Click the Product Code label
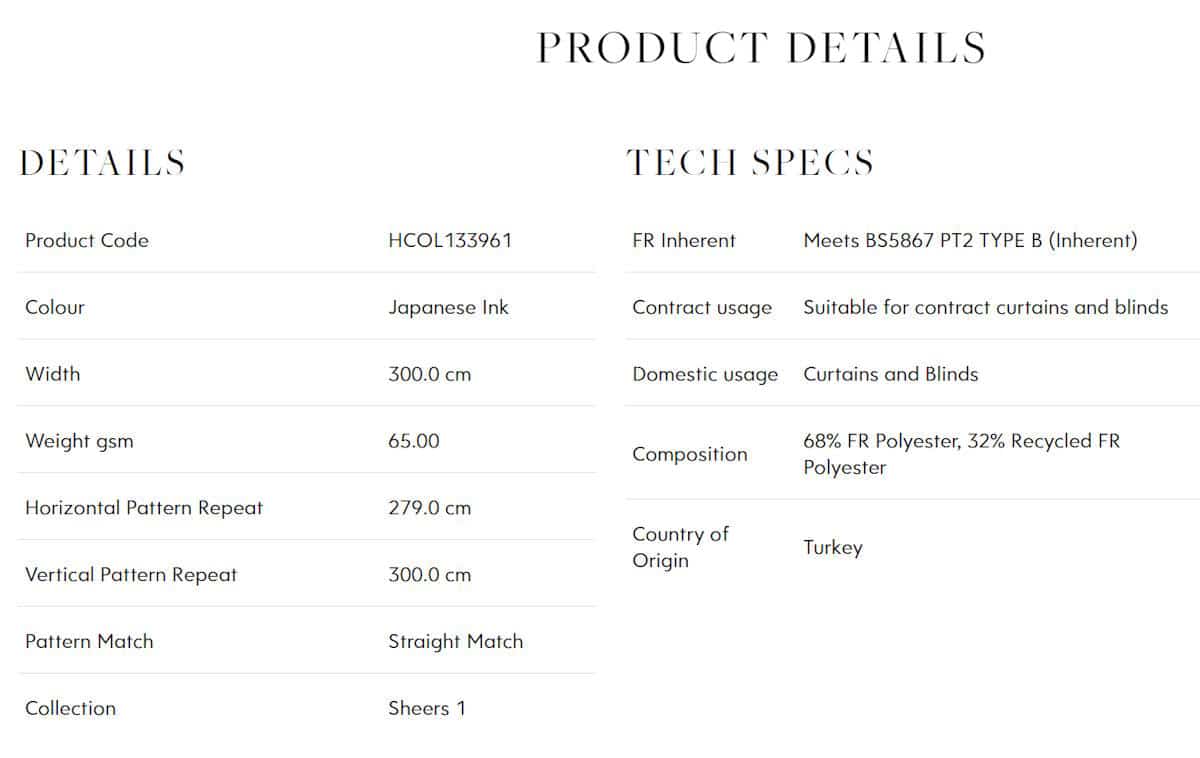The width and height of the screenshot is (1200, 758). [87, 240]
